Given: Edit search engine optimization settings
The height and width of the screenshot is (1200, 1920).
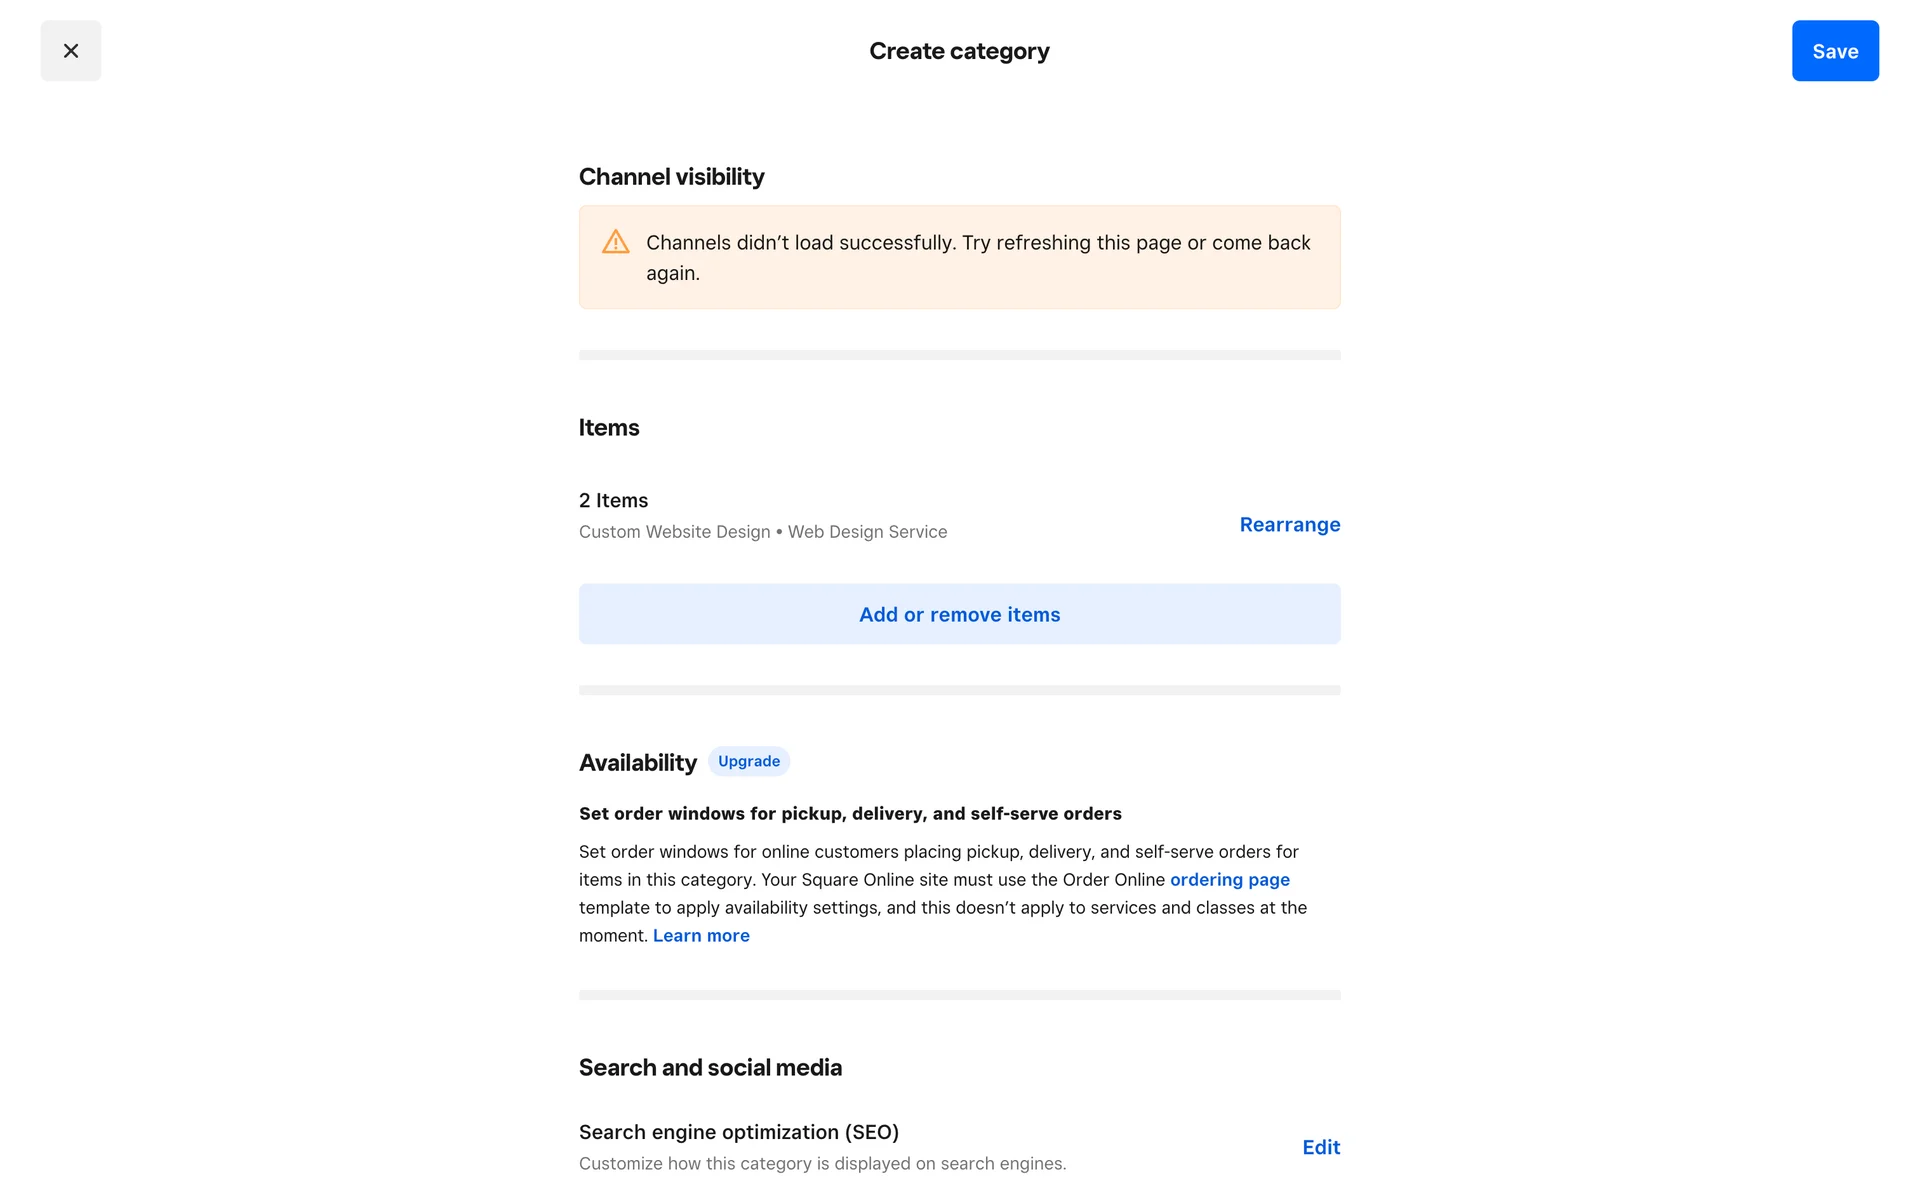Looking at the screenshot, I should pyautogui.click(x=1320, y=1147).
